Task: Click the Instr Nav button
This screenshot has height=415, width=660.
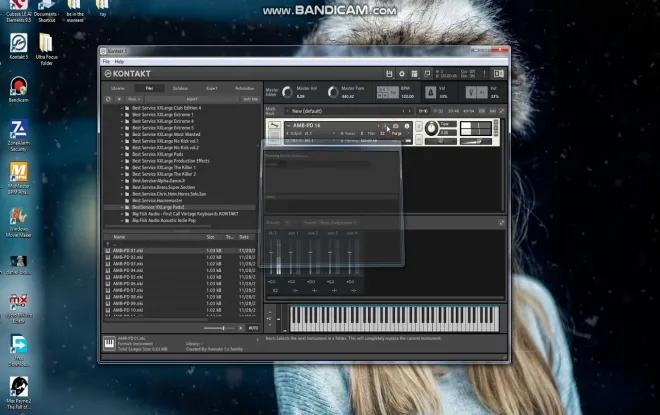Action: coord(250,99)
